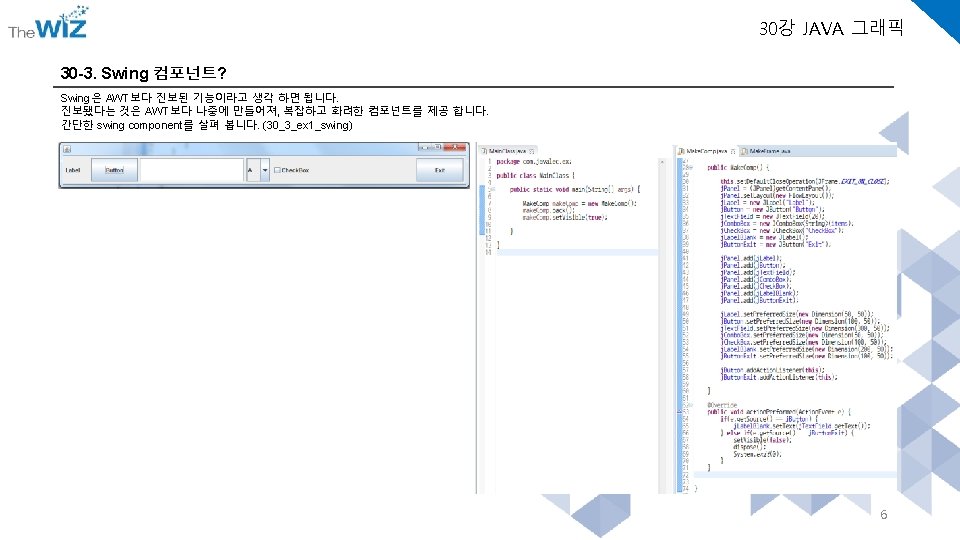Screen dimensions: 960x540
Task: Click the '30강 JAVA 그래픽' title text
Action: coord(831,28)
